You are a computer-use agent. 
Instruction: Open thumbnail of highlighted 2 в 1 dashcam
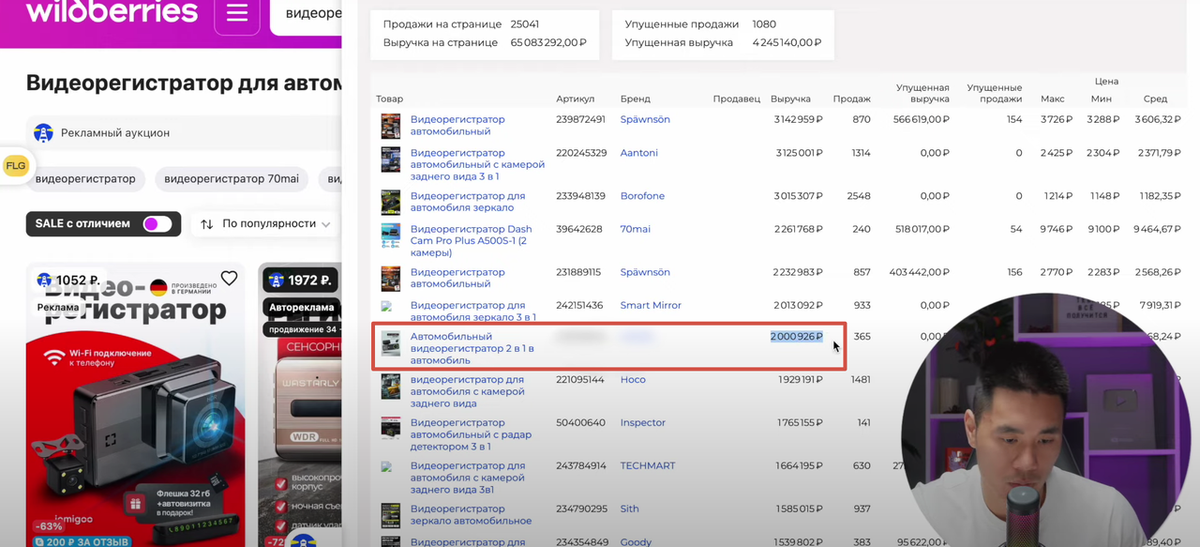(390, 343)
